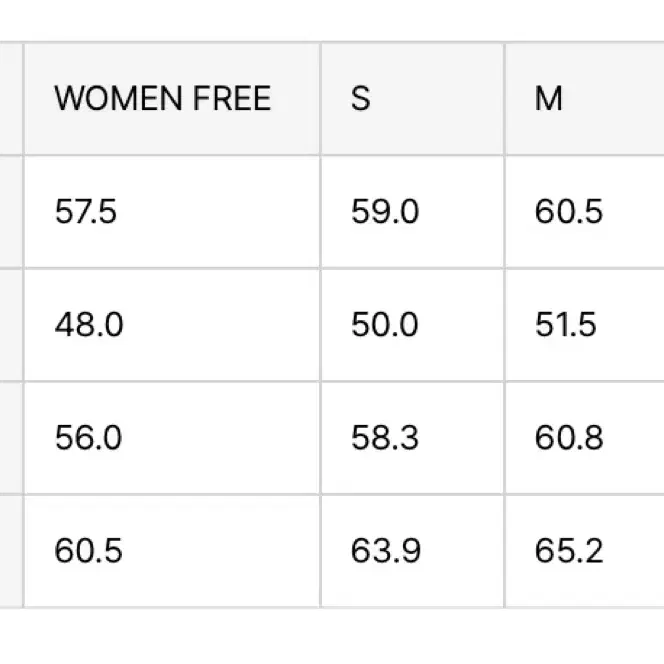The image size is (664, 664).
Task: Select the 60.5 cell in bottom row
Action: tap(172, 551)
